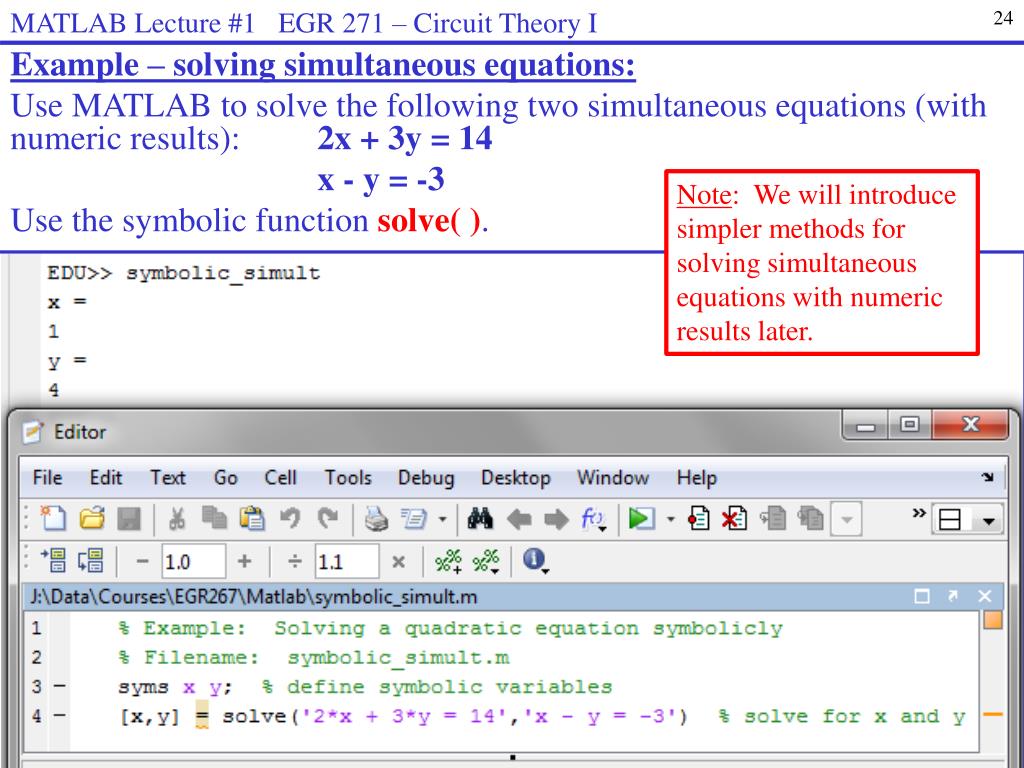Screen dimensions: 1024x768
Task: Click the evaluate cell and advance icon
Action: [x=91, y=560]
